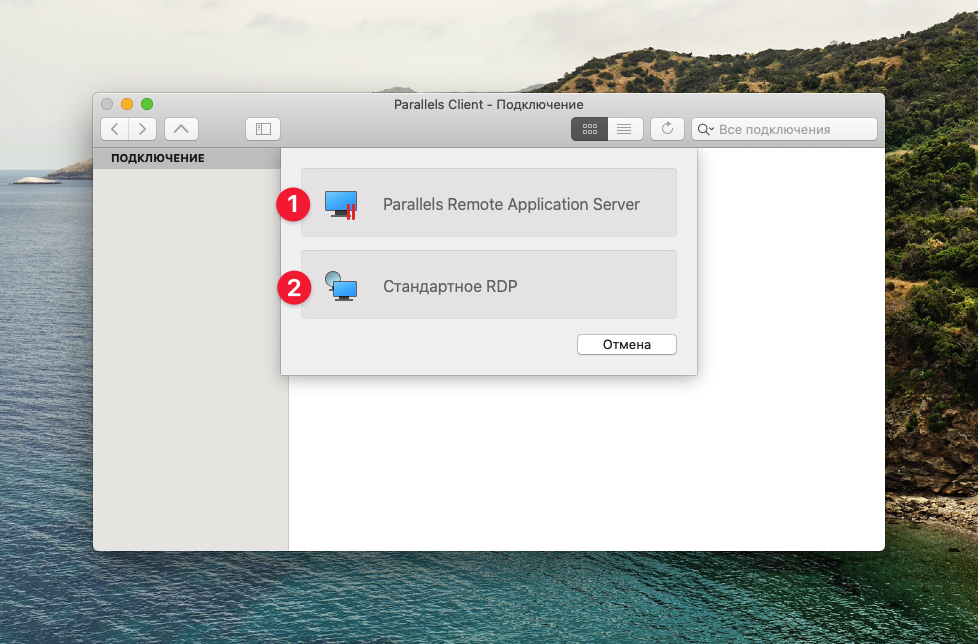The image size is (978, 644).
Task: Select the 'Стандартное RDP' connection type
Action: click(450, 287)
